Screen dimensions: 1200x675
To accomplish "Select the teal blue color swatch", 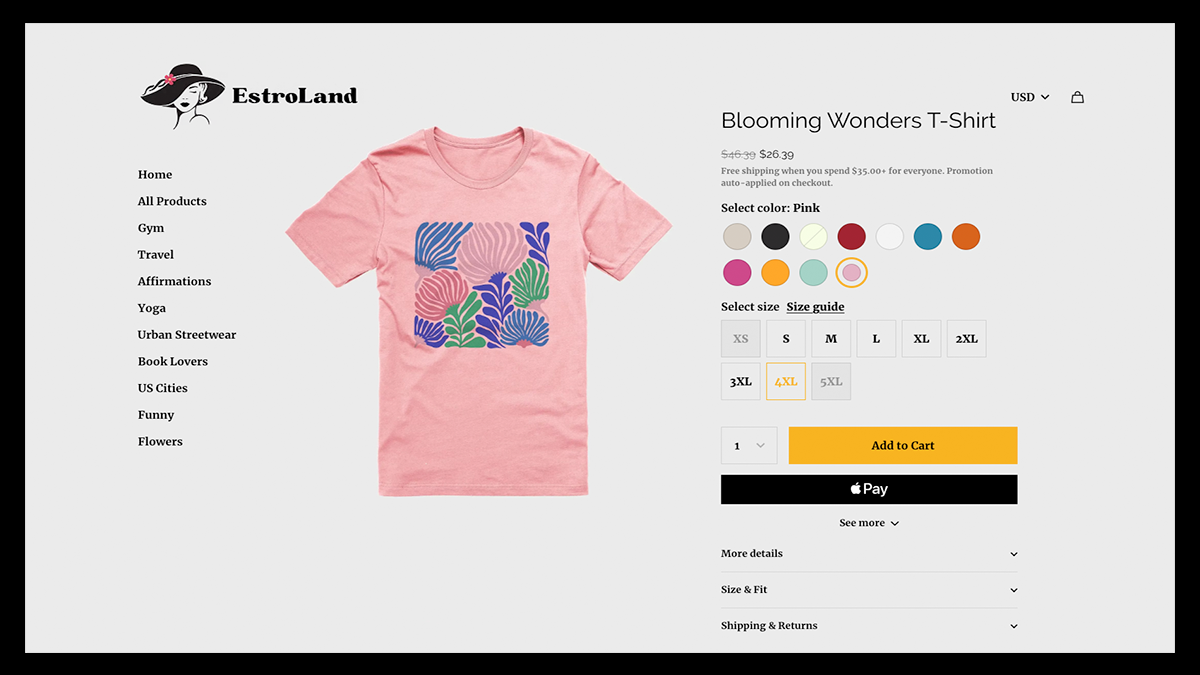I will pos(928,237).
